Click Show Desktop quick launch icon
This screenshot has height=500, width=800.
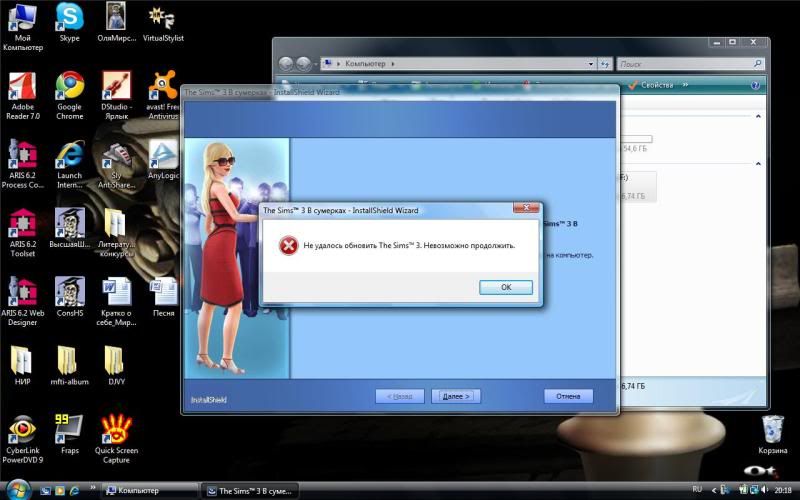[x=46, y=491]
